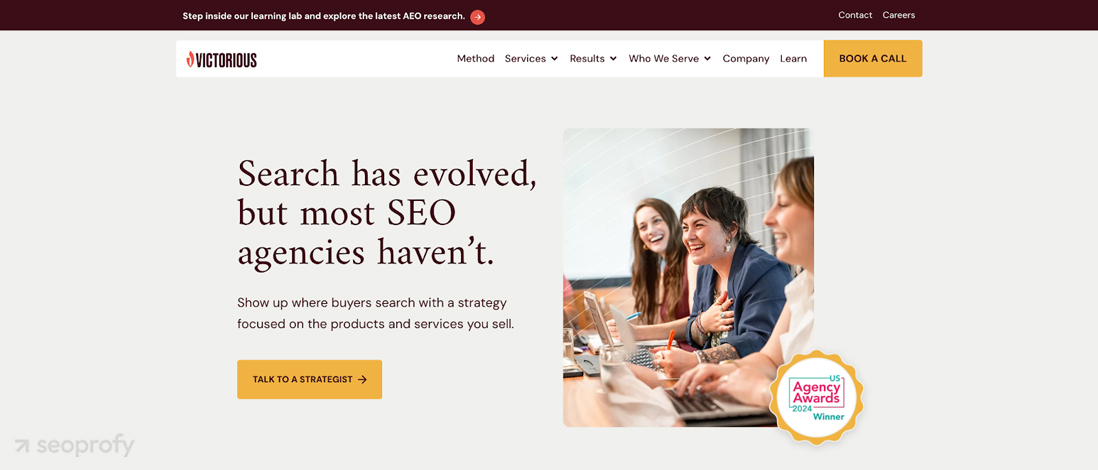
Task: Click the Search has evolved headline
Action: [387, 213]
